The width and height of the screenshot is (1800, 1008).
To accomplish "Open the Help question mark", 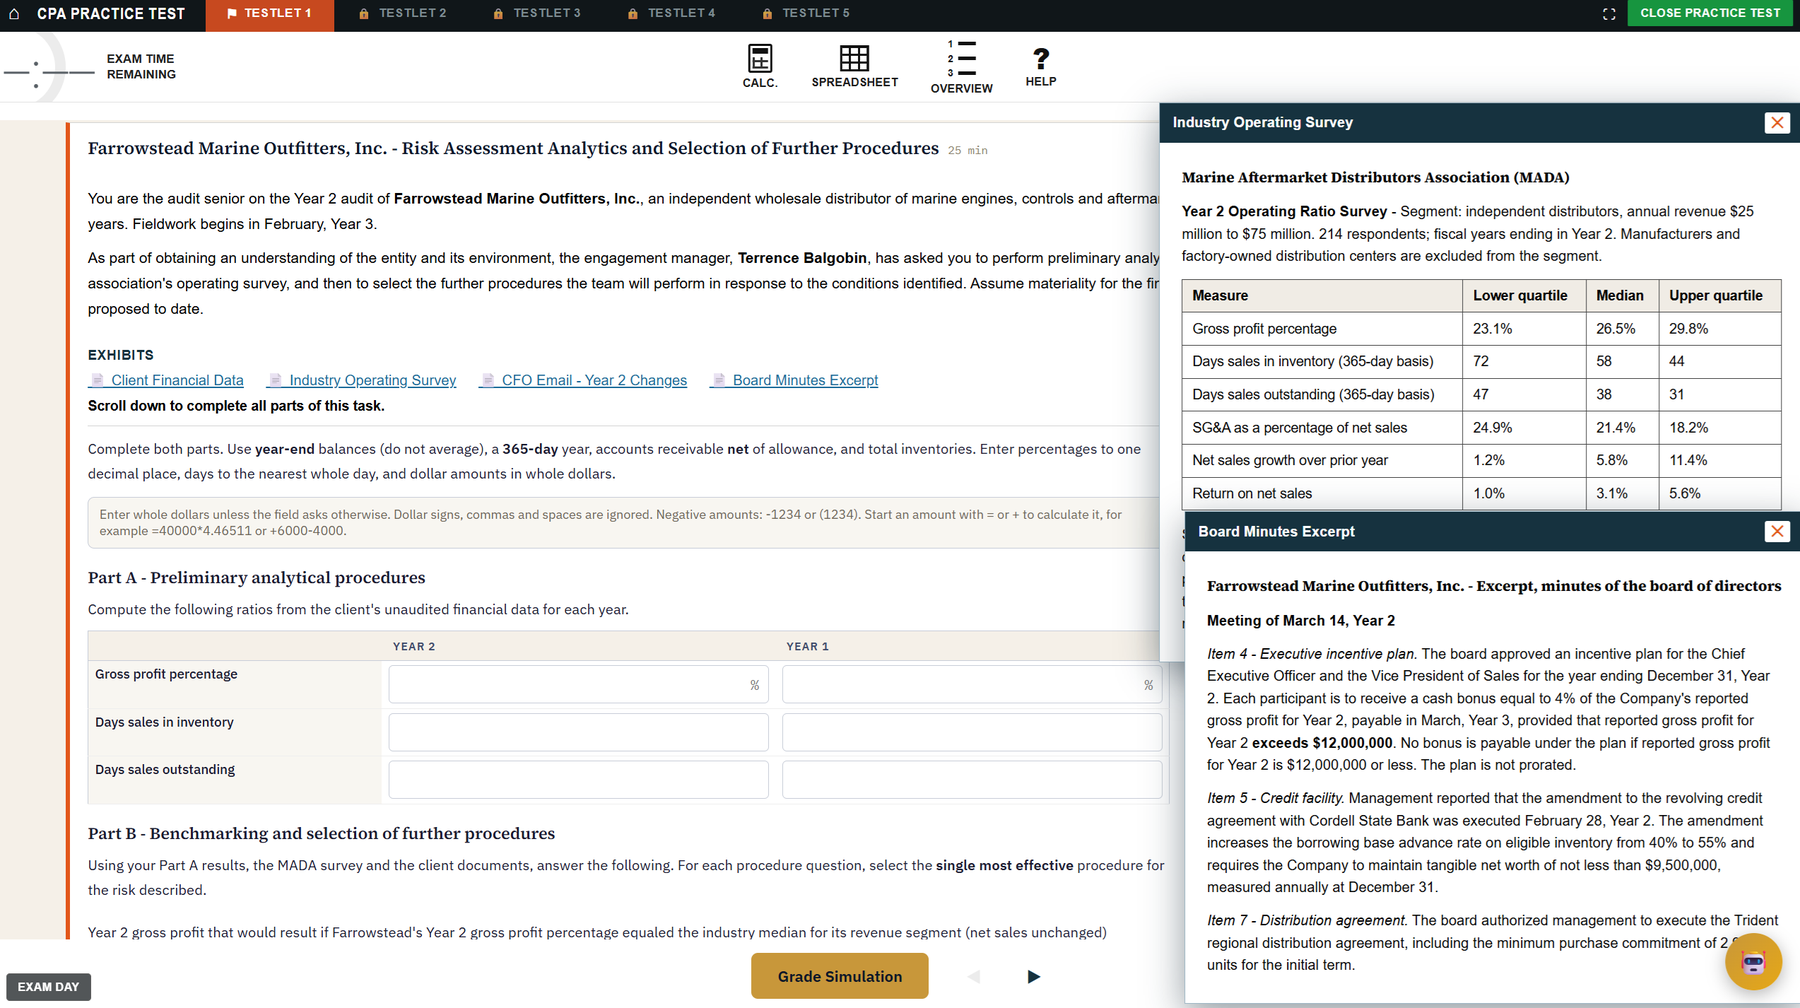I will [1040, 66].
